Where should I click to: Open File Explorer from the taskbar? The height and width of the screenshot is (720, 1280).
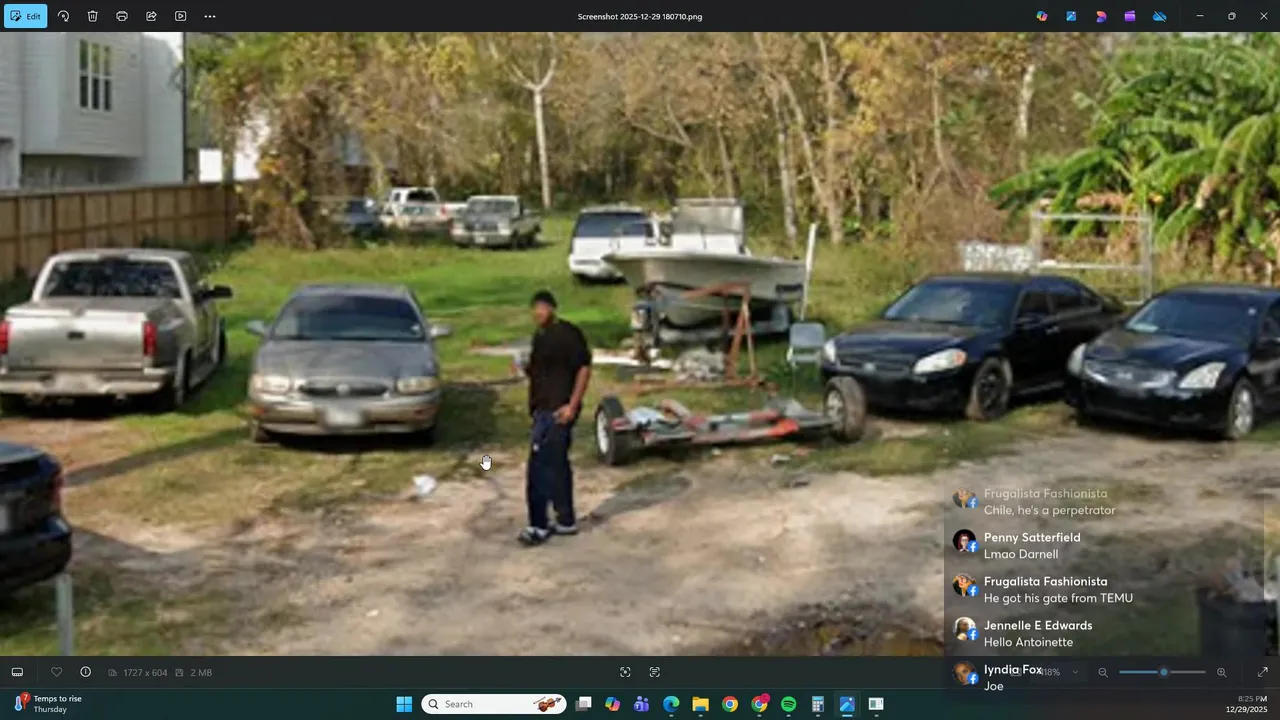point(701,704)
